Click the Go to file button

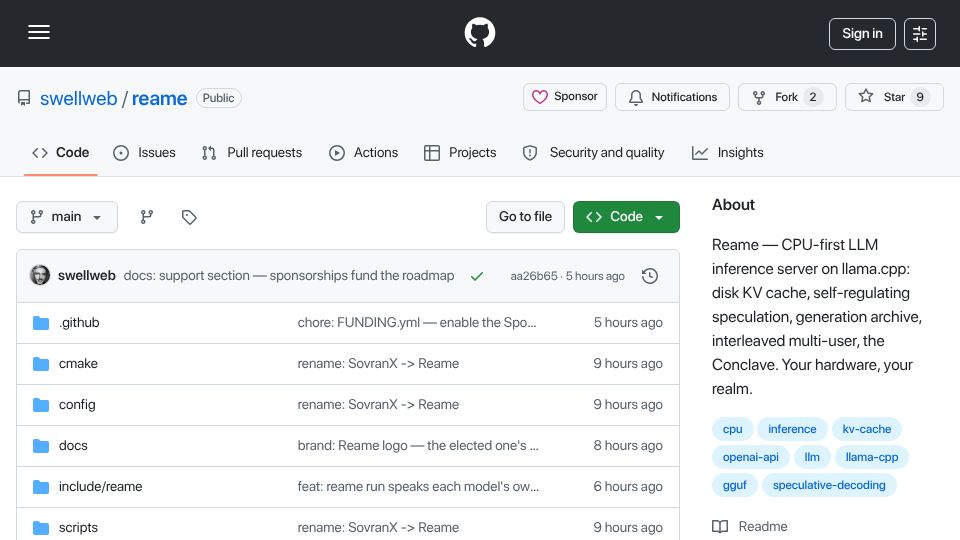coord(525,217)
